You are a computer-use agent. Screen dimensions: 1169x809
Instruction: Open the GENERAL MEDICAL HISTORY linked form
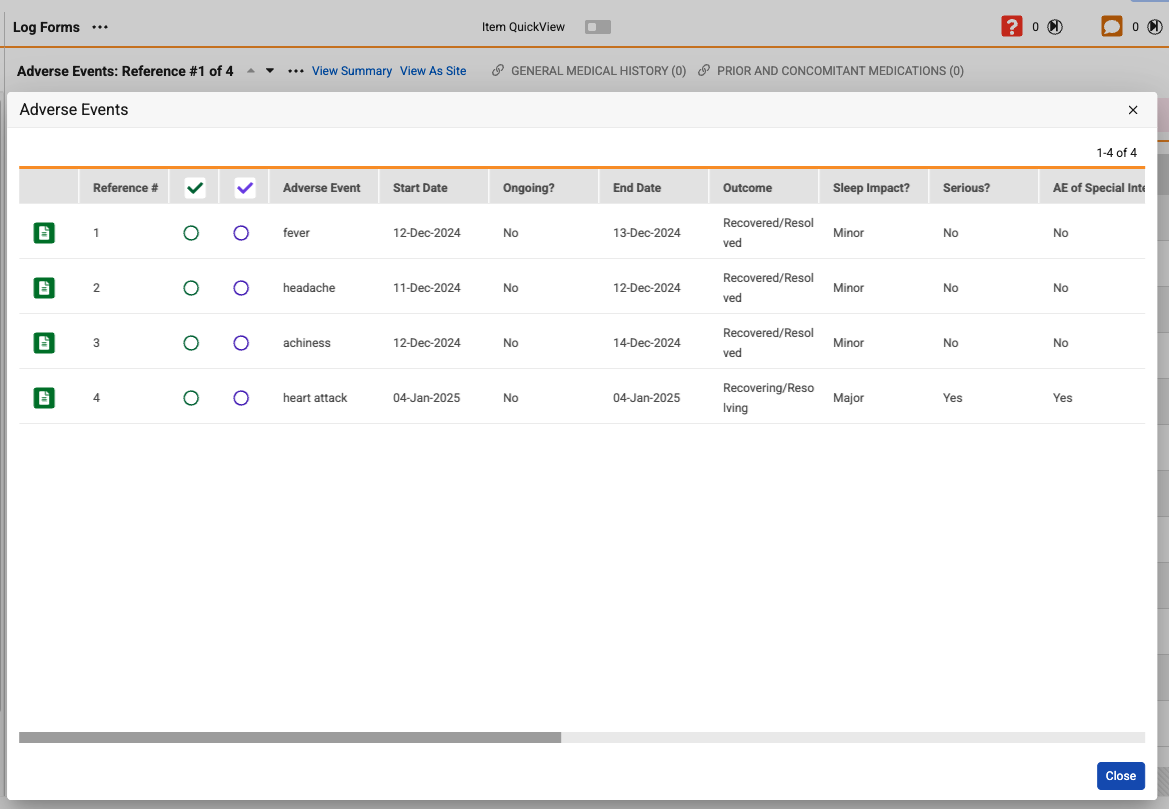597,71
